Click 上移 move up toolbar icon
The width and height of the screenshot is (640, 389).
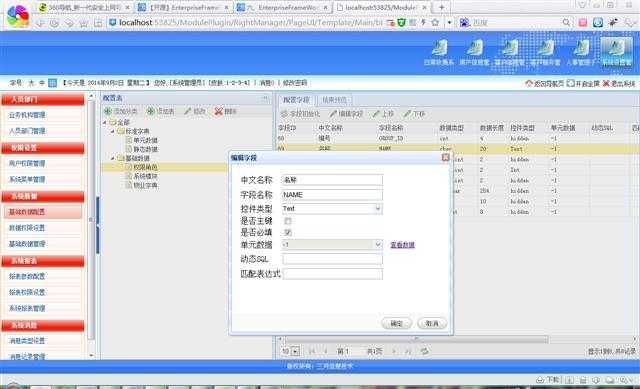pyautogui.click(x=376, y=113)
